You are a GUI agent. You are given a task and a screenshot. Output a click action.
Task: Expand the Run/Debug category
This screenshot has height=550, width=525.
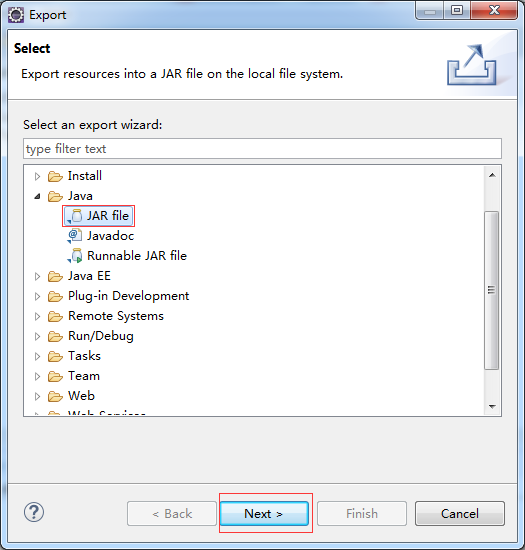[x=38, y=336]
